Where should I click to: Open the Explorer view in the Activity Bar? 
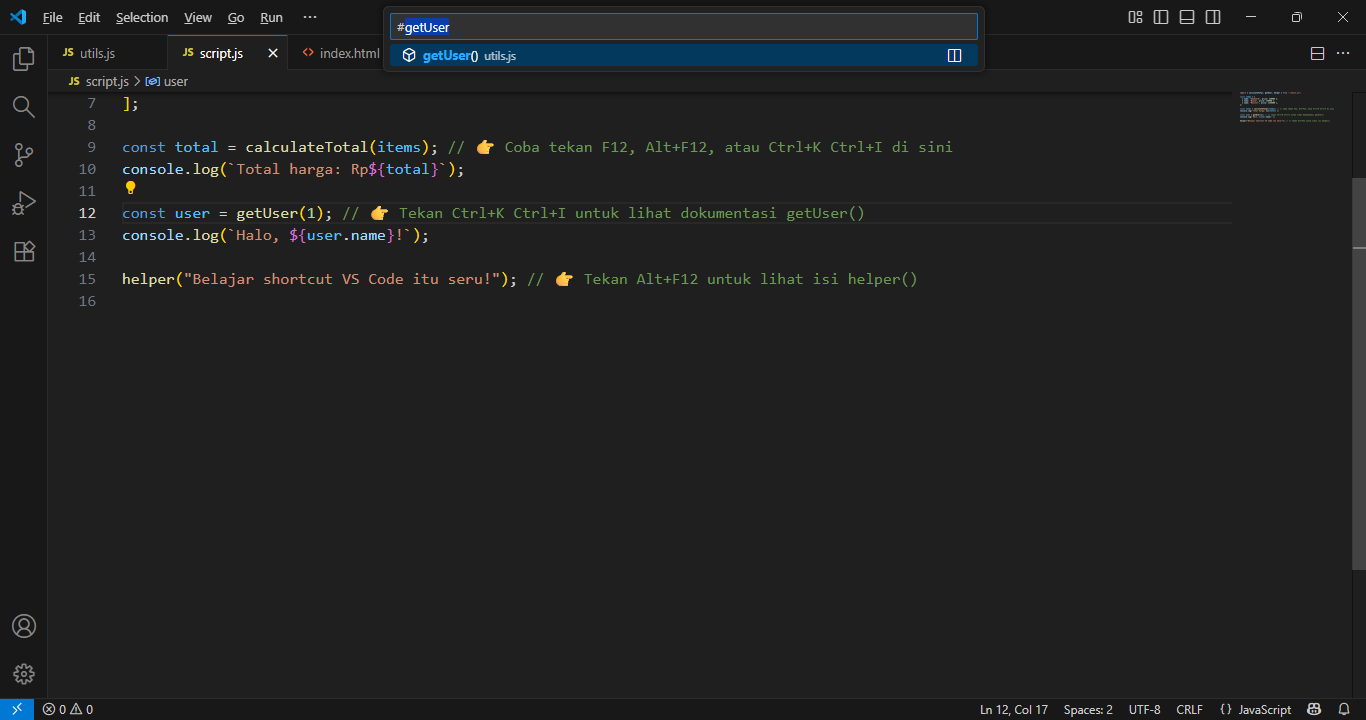22,59
